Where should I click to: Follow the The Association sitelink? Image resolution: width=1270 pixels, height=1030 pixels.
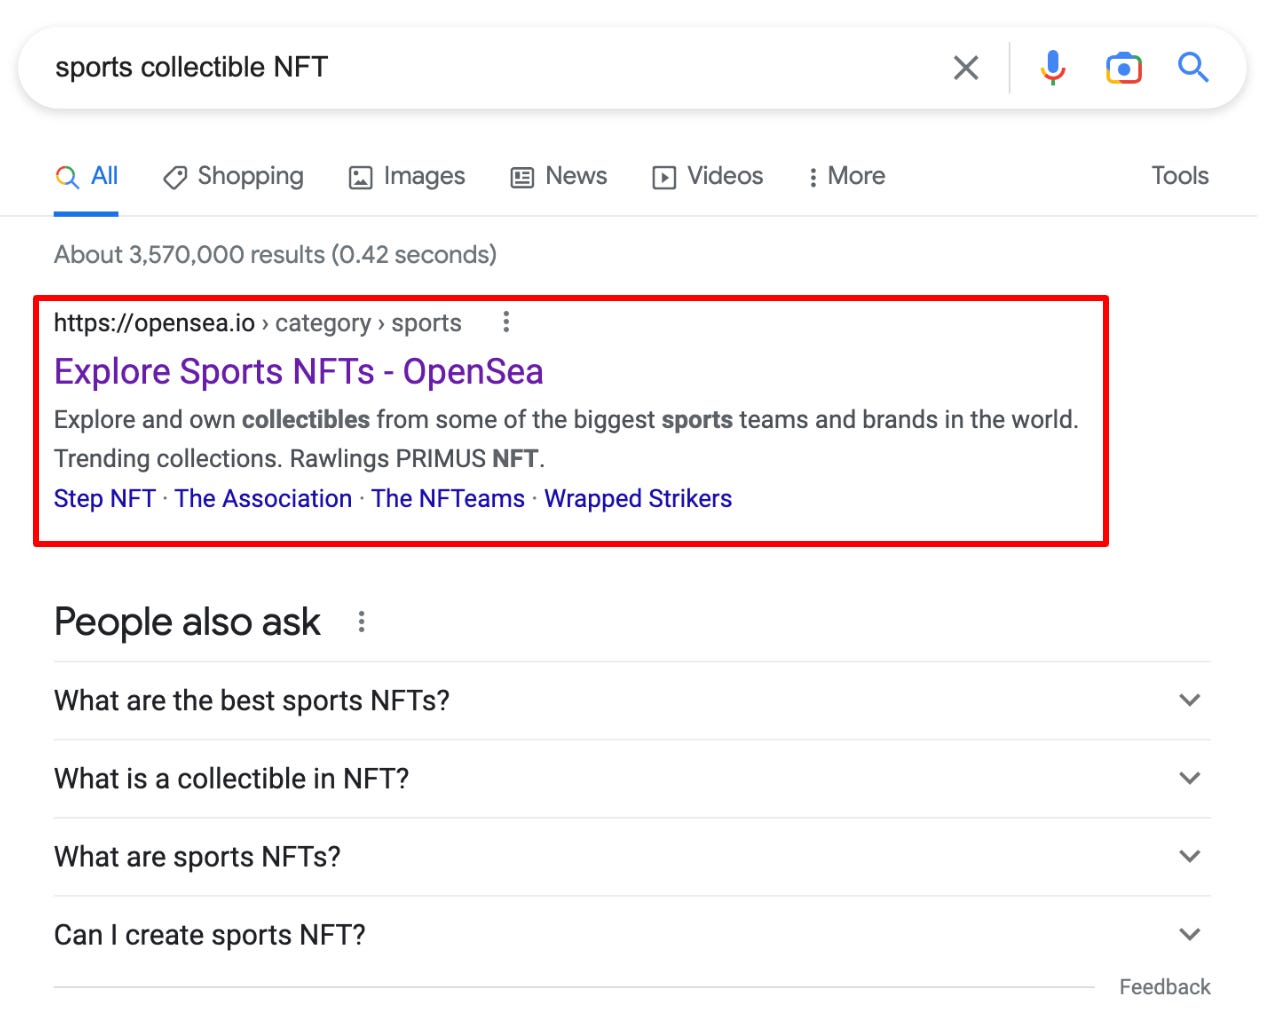[x=263, y=498]
